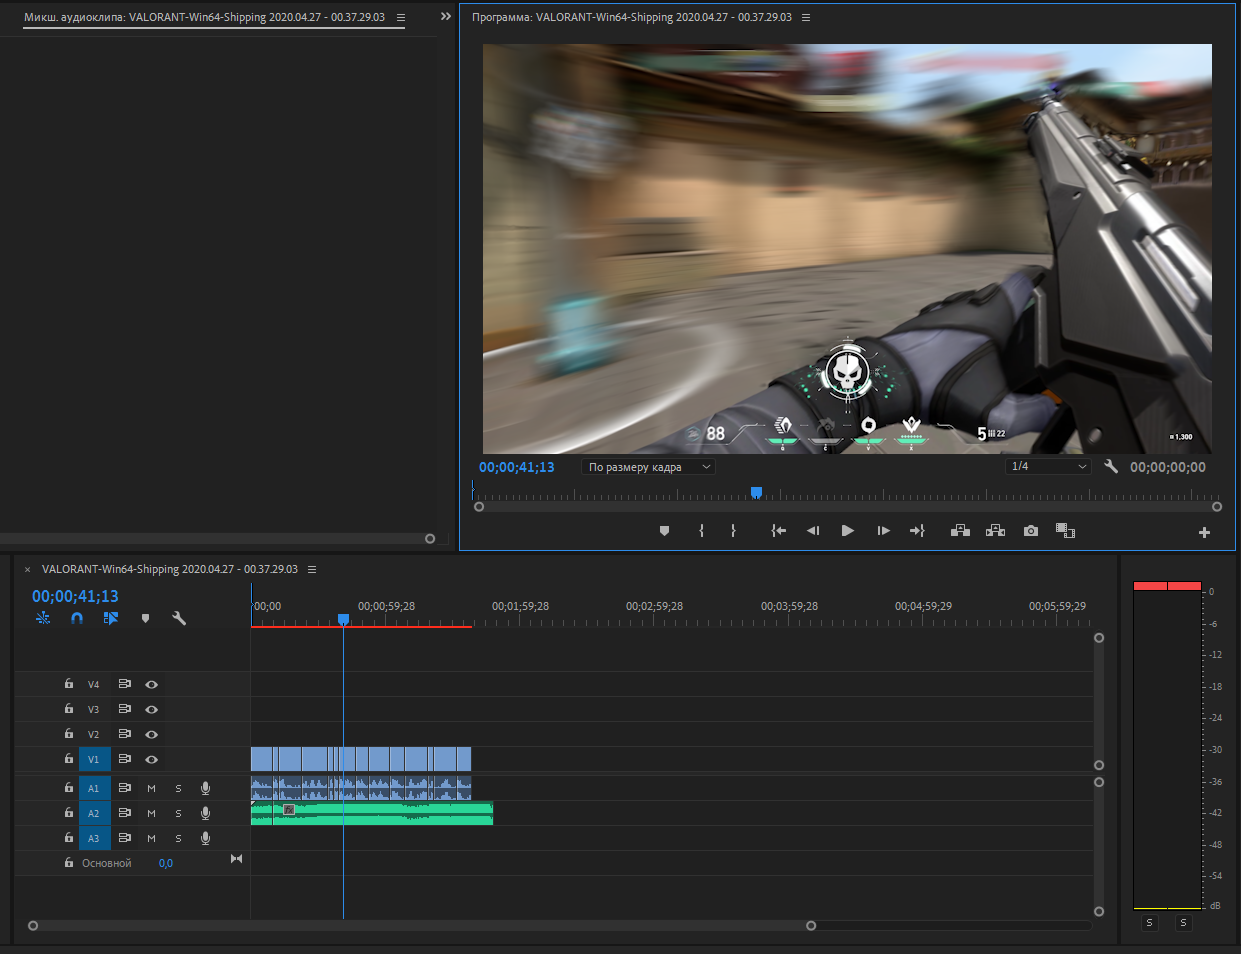Viewport: 1241px width, 954px height.
Task: Mute audio track A2
Action: (x=152, y=813)
